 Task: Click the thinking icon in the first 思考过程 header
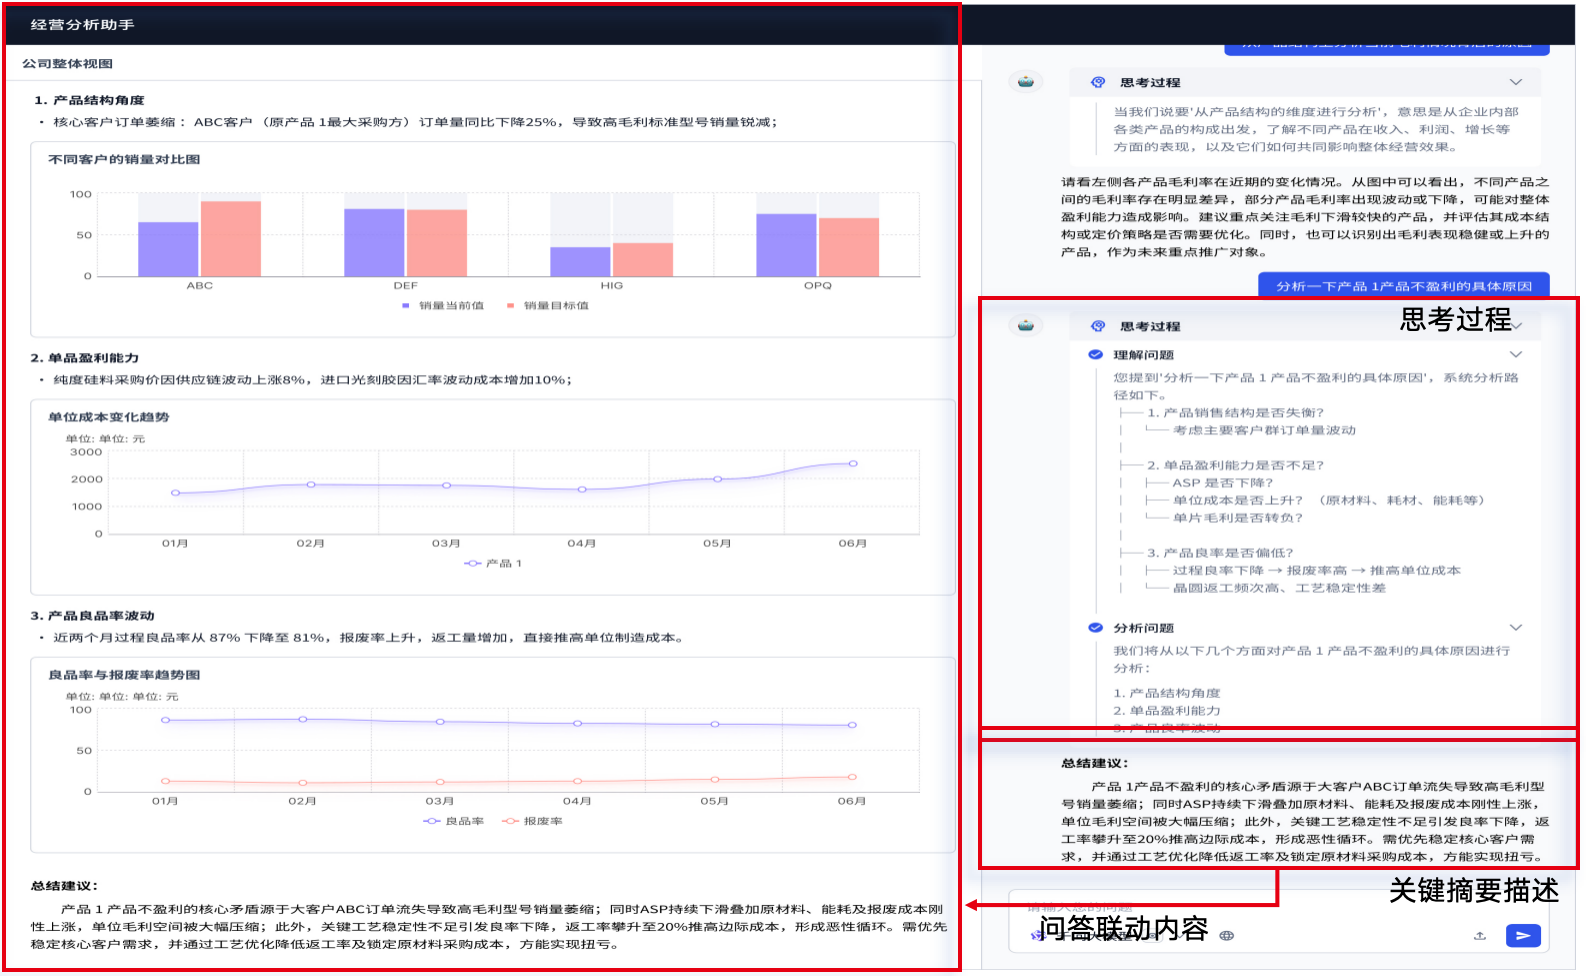coord(1098,82)
